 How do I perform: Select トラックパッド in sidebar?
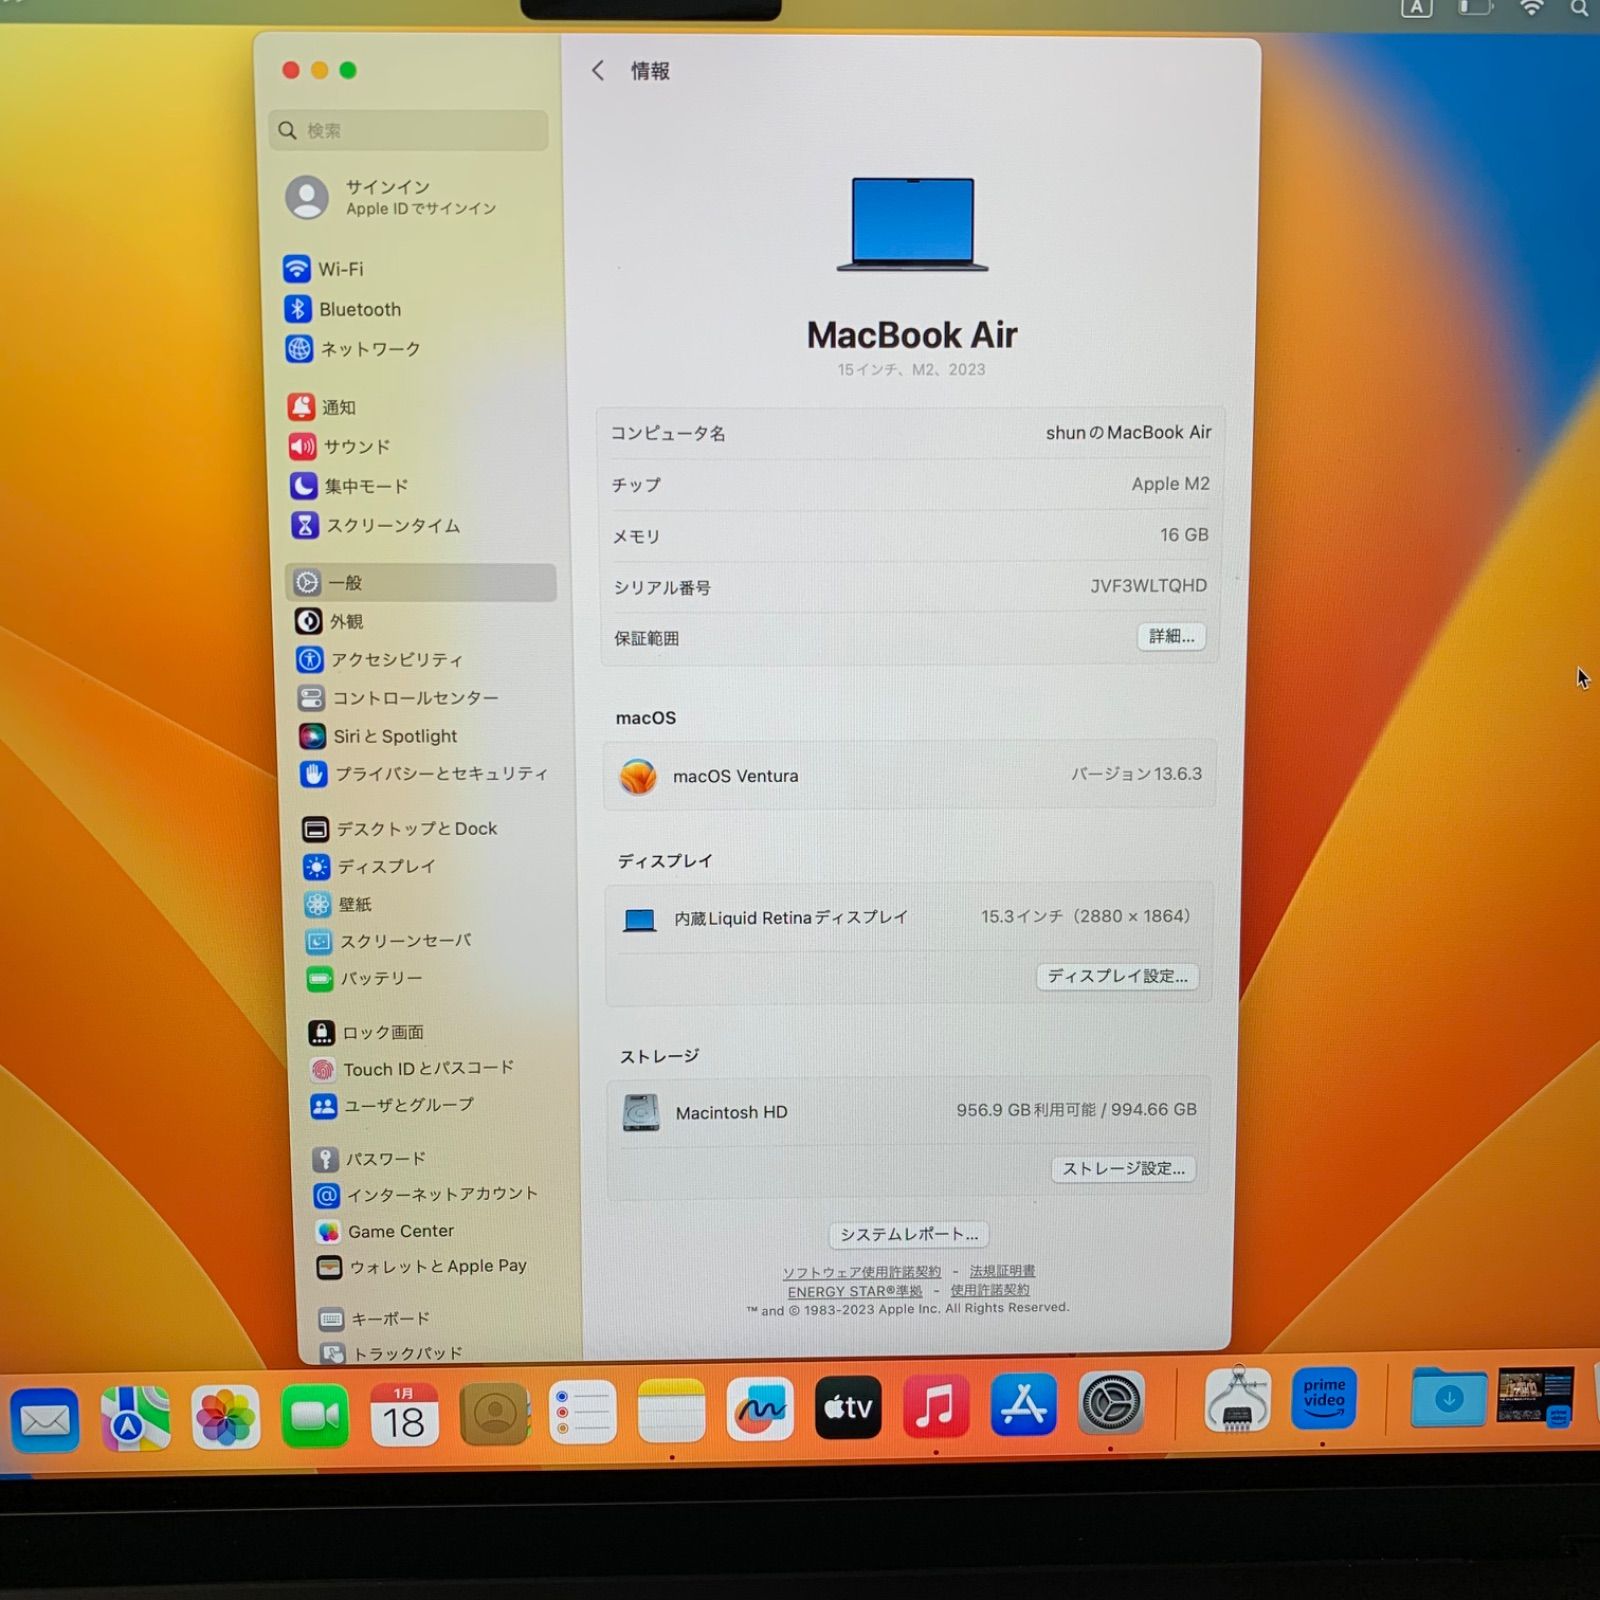tap(391, 1353)
